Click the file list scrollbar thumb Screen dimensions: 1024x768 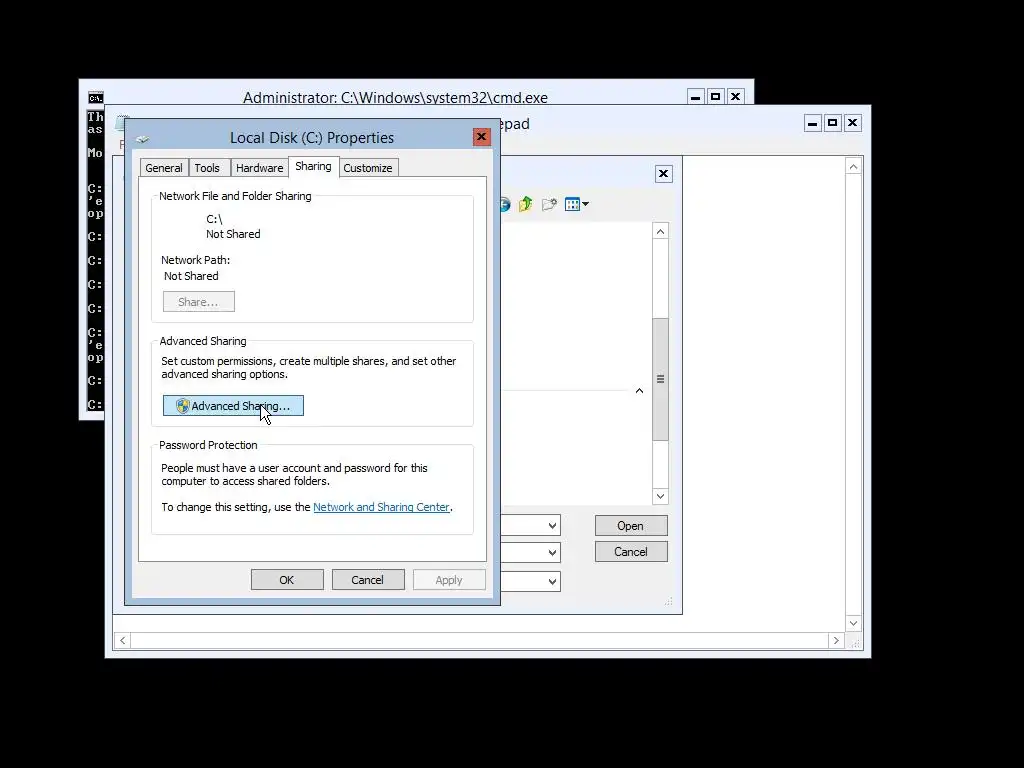(660, 379)
